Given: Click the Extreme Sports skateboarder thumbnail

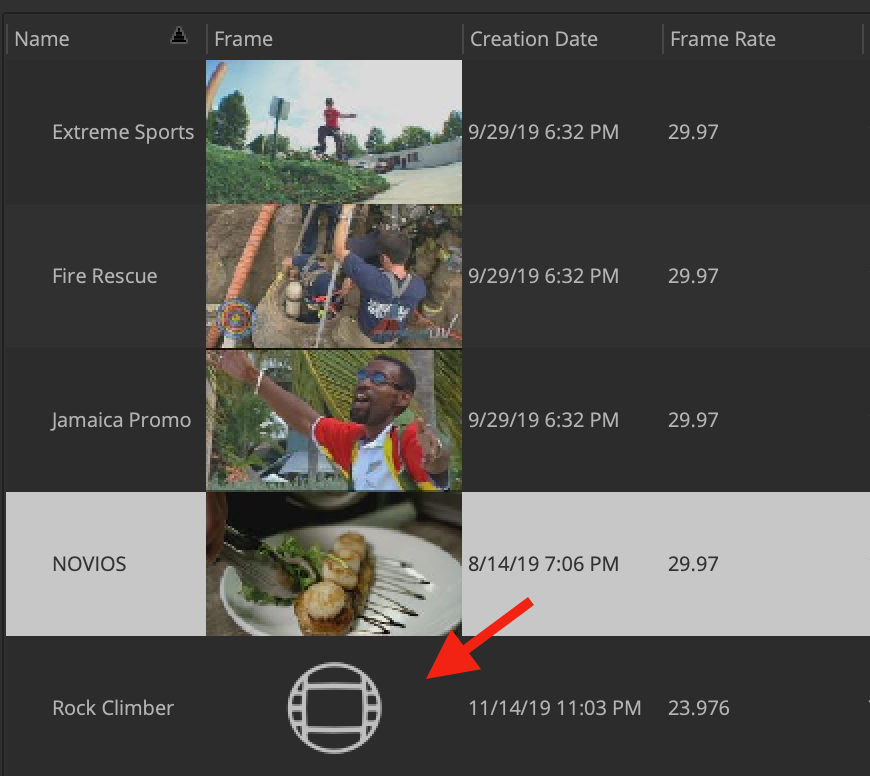Looking at the screenshot, I should 334,131.
